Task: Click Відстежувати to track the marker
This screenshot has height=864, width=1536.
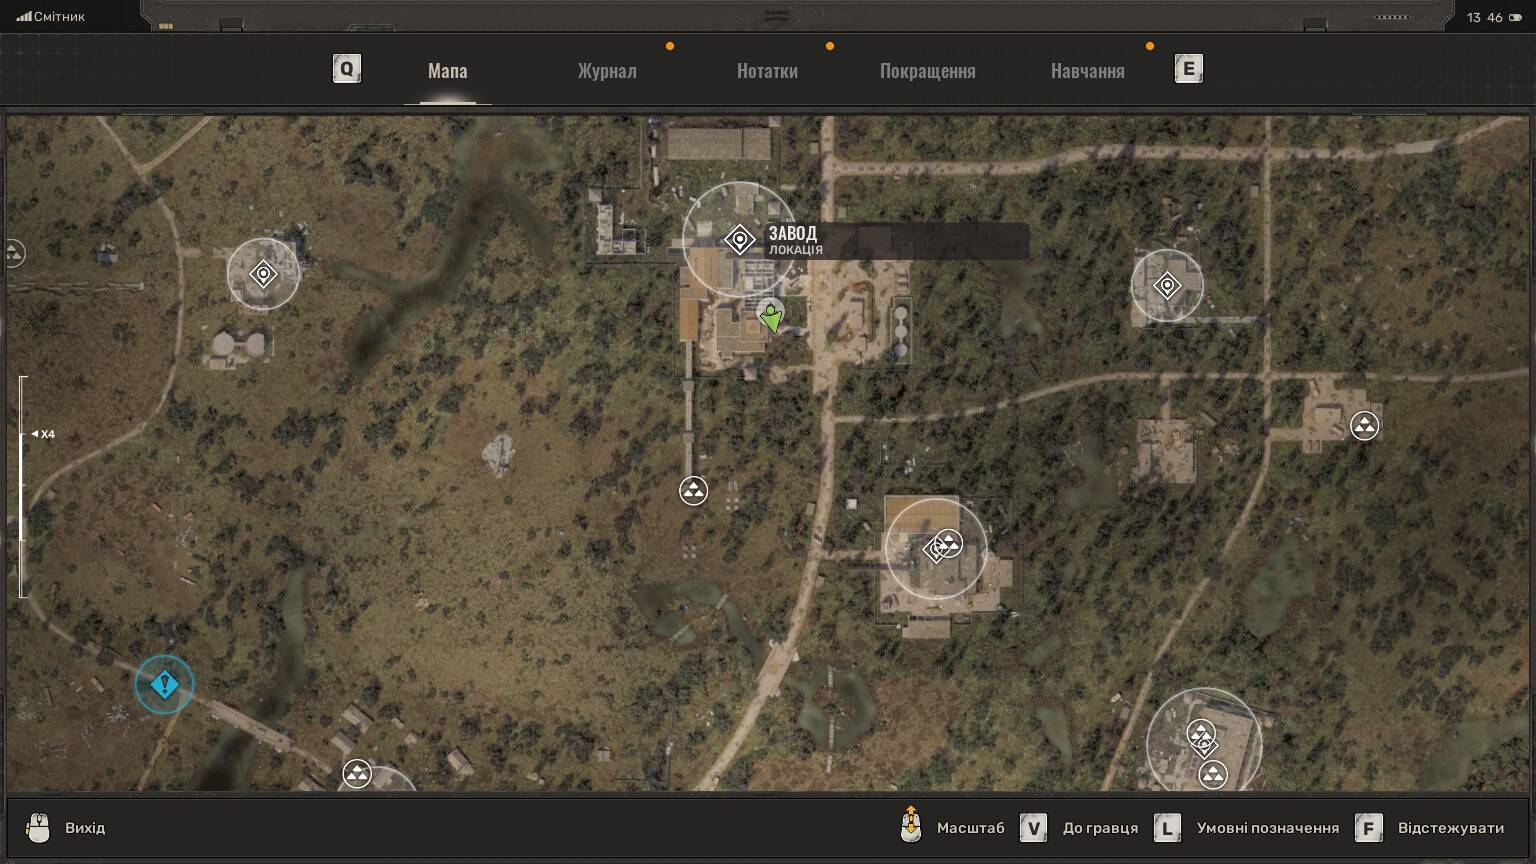Action: tap(1450, 828)
